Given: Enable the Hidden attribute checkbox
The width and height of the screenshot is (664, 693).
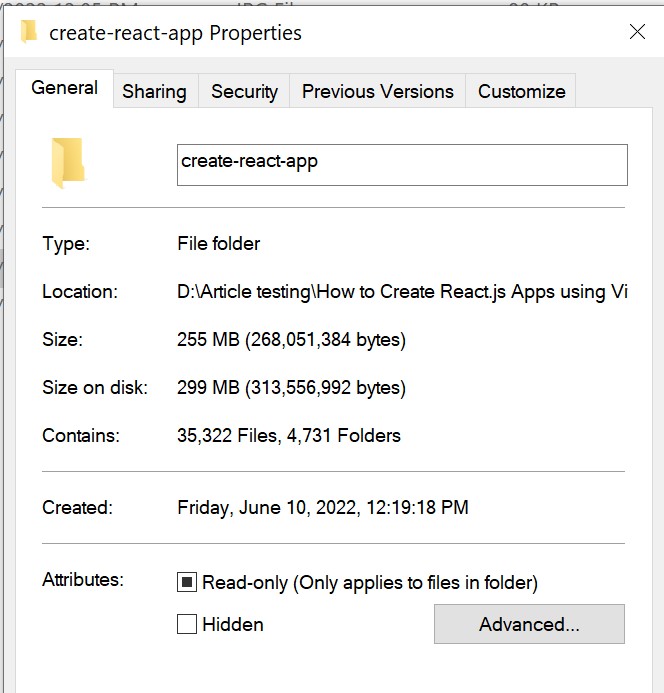Looking at the screenshot, I should [187, 624].
